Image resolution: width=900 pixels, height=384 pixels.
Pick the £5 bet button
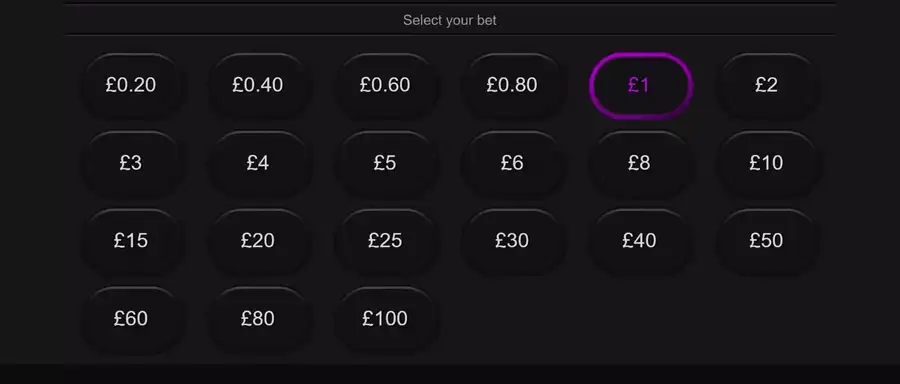click(x=385, y=164)
